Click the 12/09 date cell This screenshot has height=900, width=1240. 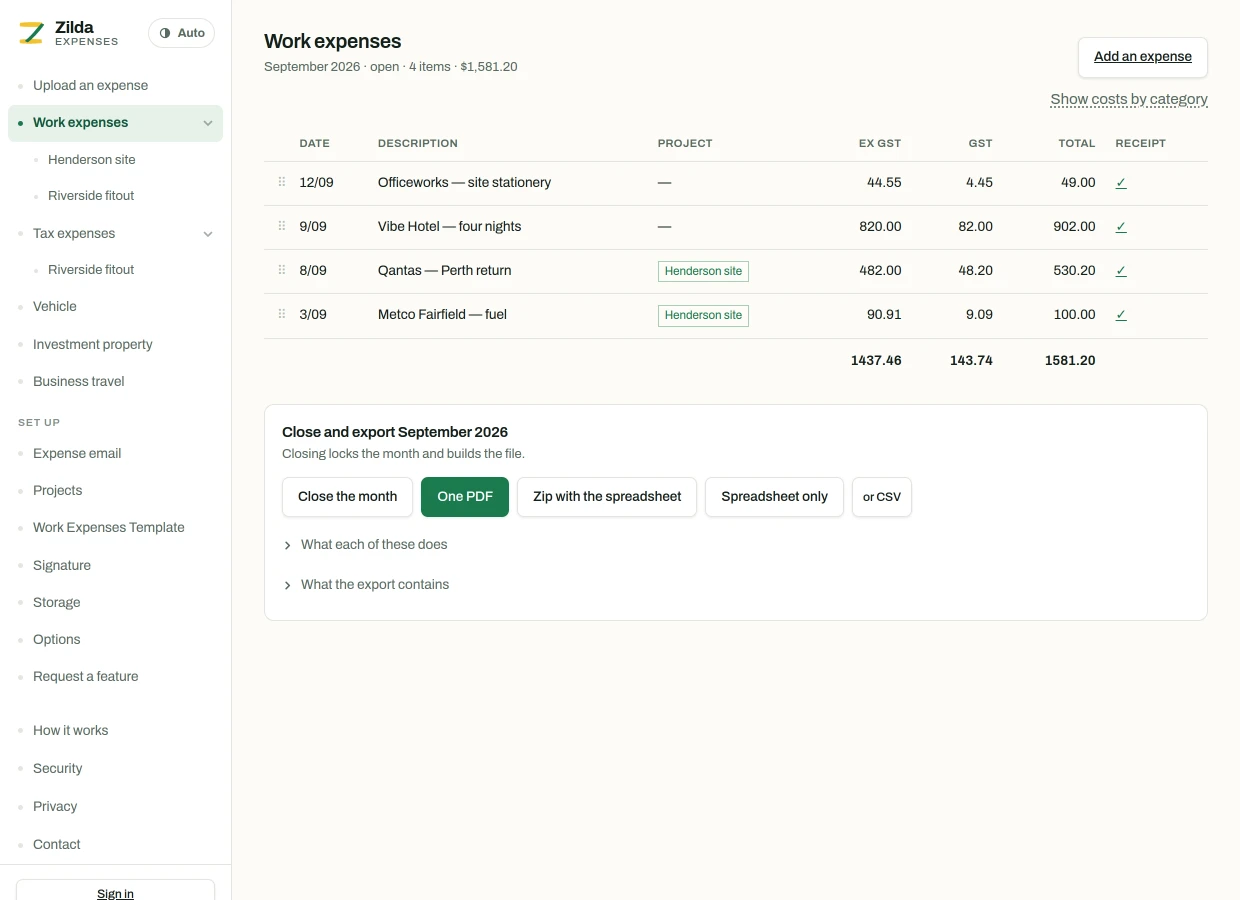coord(317,182)
